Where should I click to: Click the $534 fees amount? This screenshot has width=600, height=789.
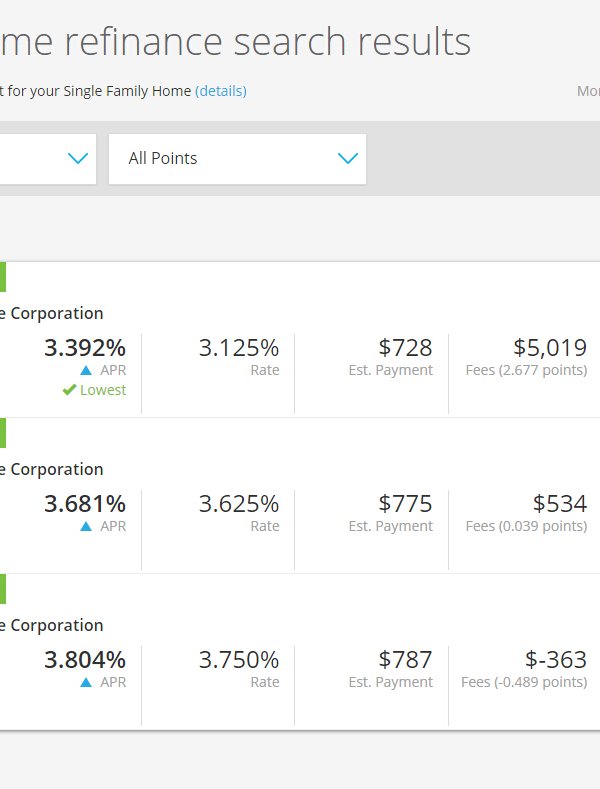click(559, 504)
